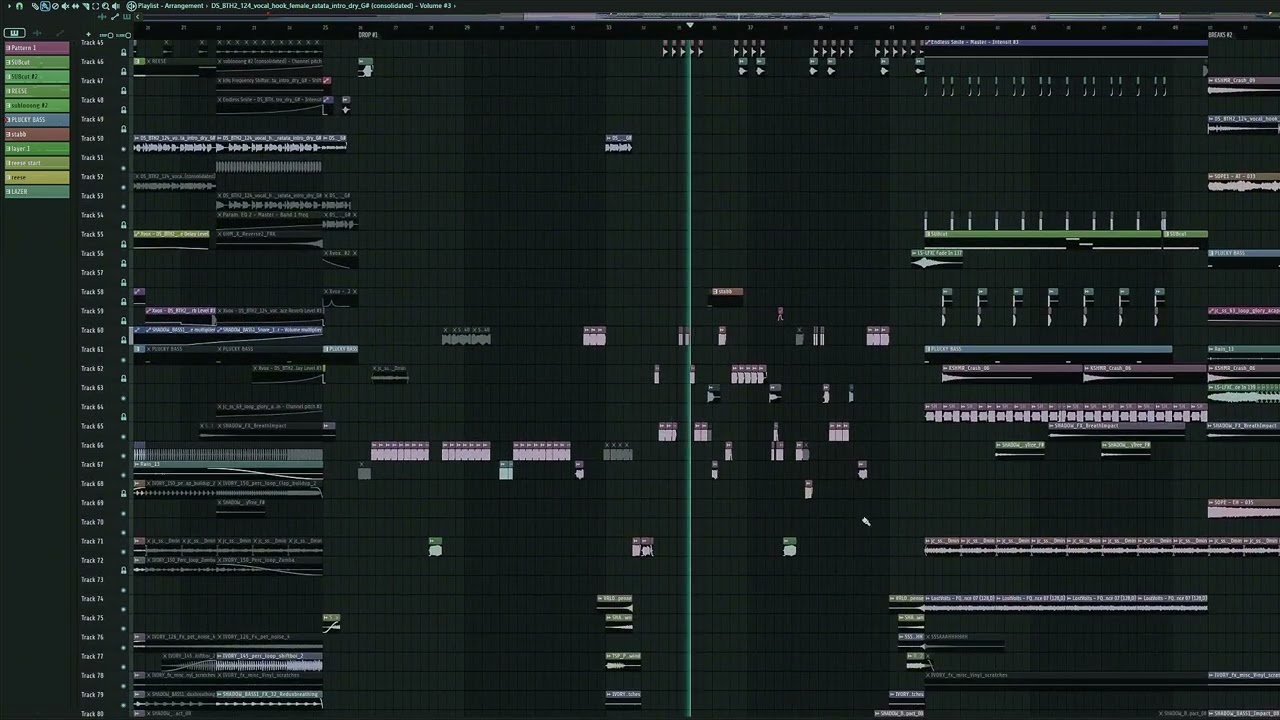Select the SUBcut pattern in the picker
The image size is (1280, 720).
click(36, 62)
